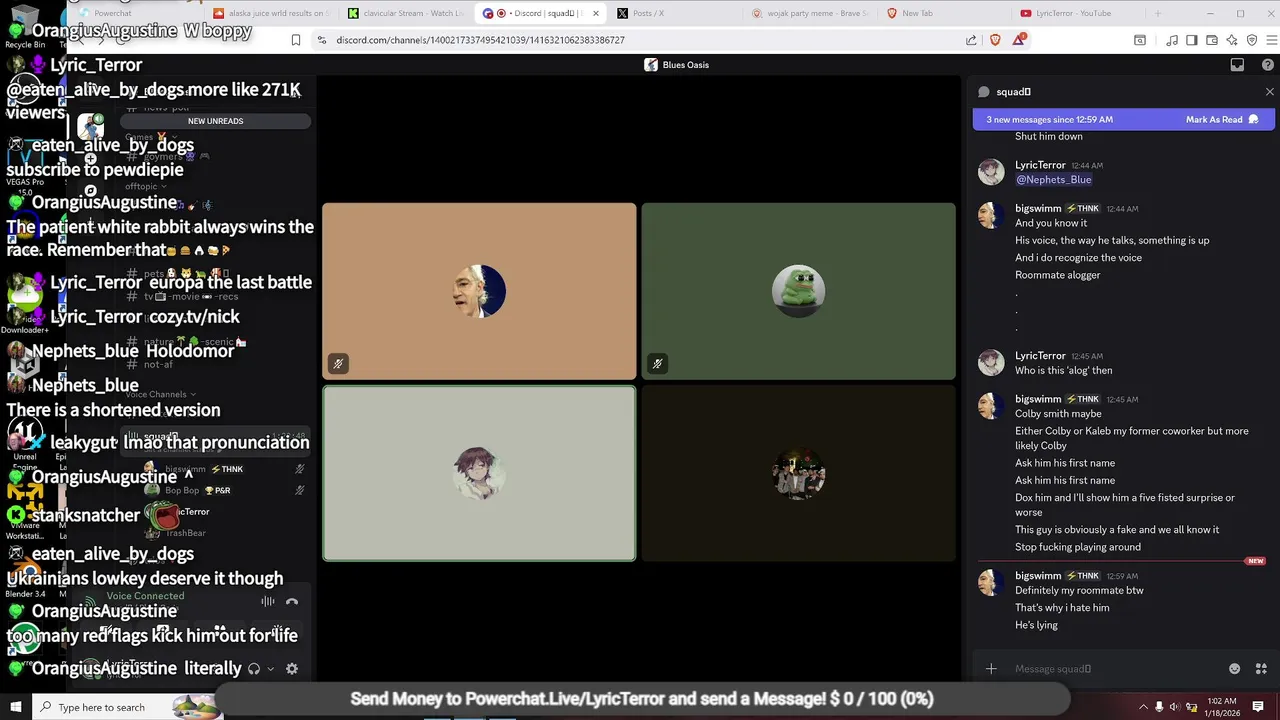Image resolution: width=1280 pixels, height=720 pixels.
Task: Open the Brave VPN shield icon
Action: (x=1252, y=40)
